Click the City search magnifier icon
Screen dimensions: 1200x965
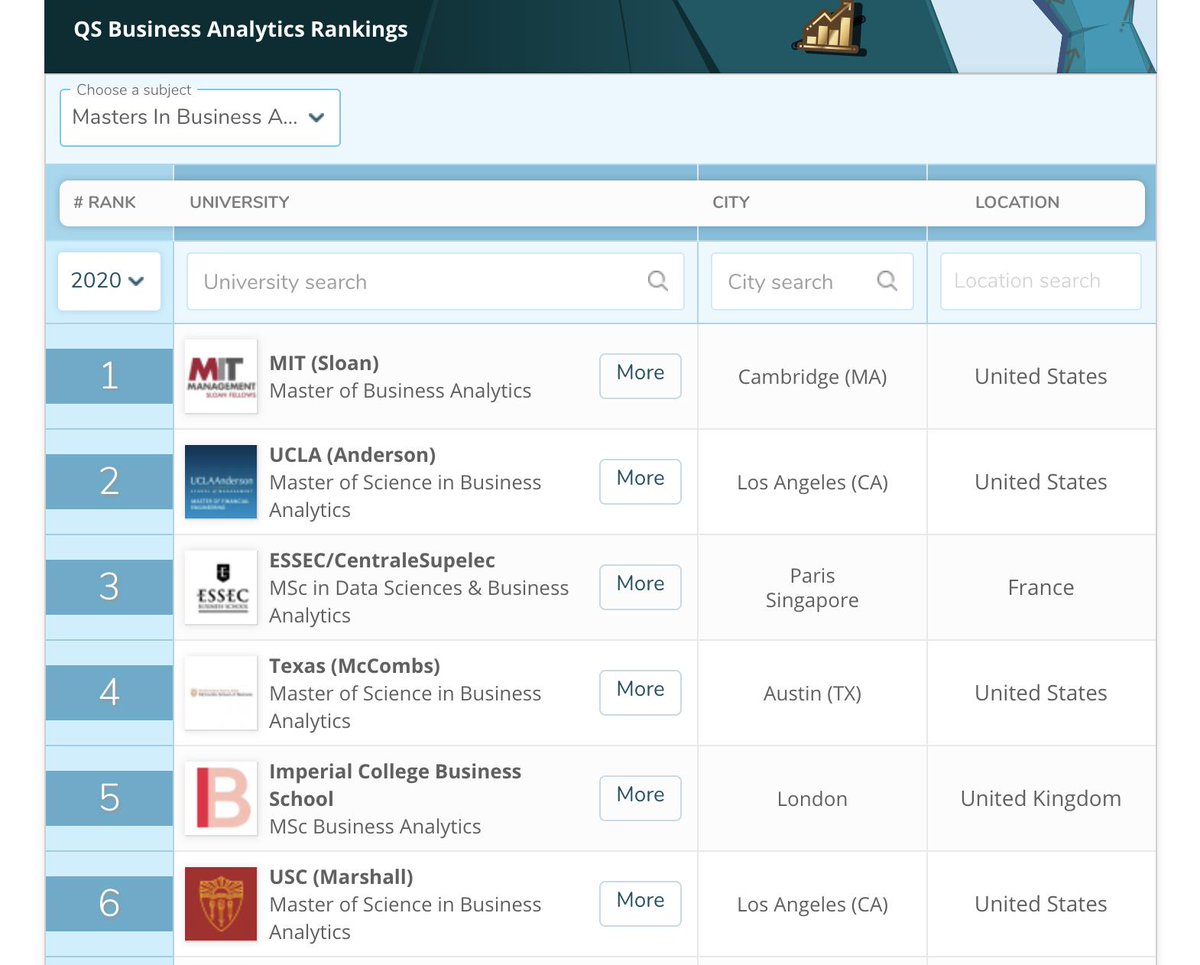coord(886,281)
